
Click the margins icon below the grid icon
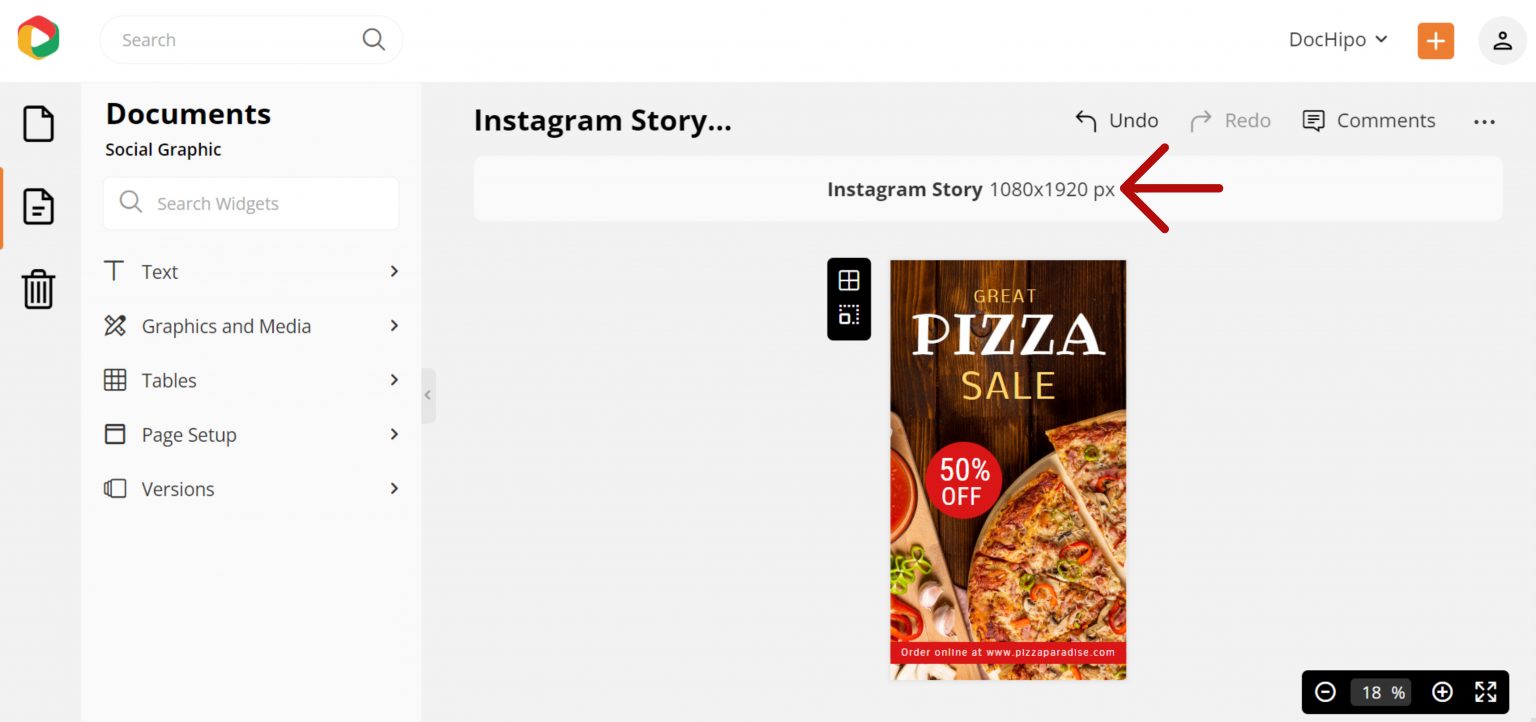point(848,317)
